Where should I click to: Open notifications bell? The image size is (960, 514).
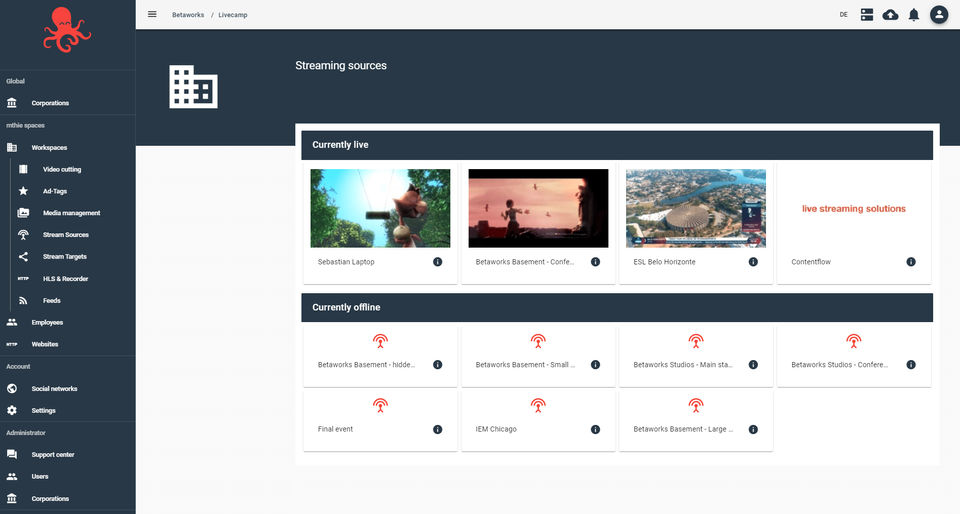coord(913,14)
